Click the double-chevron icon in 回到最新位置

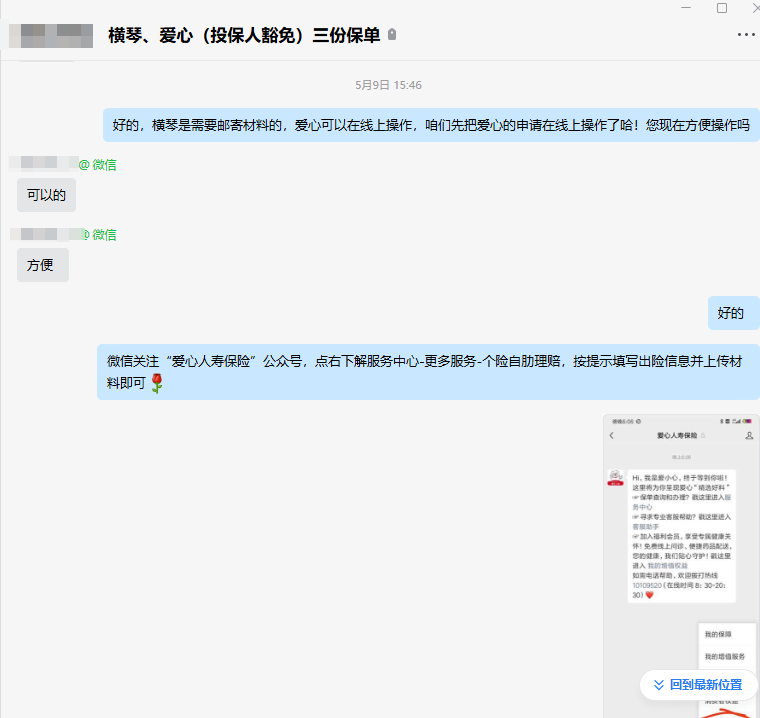click(658, 685)
